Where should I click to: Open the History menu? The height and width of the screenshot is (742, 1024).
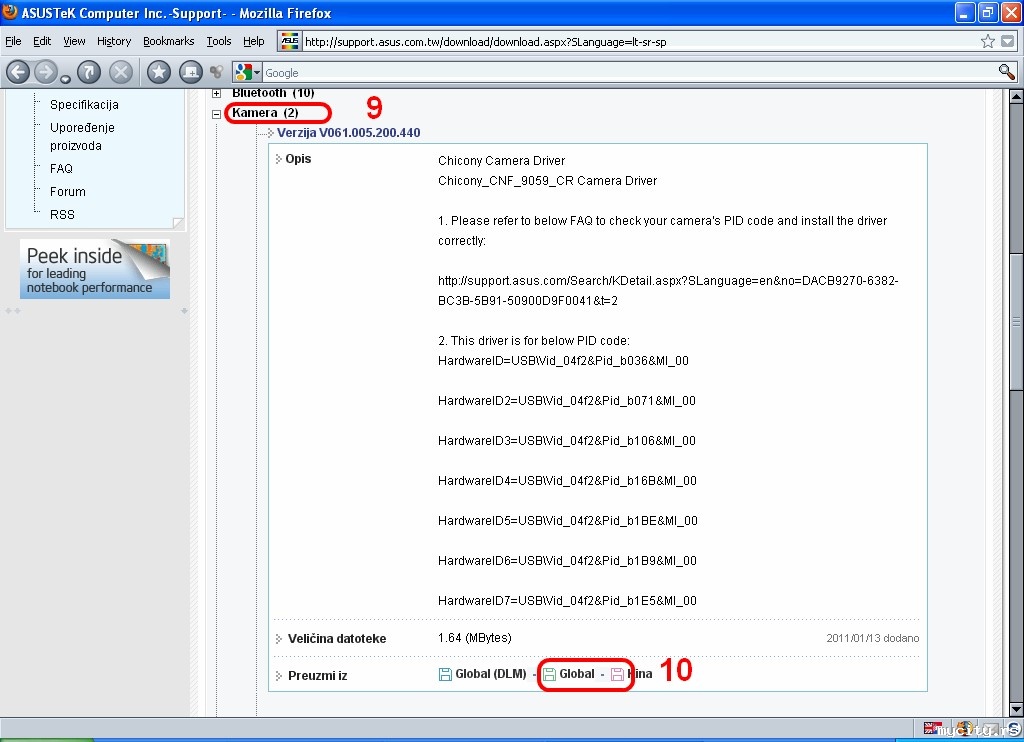(x=114, y=41)
